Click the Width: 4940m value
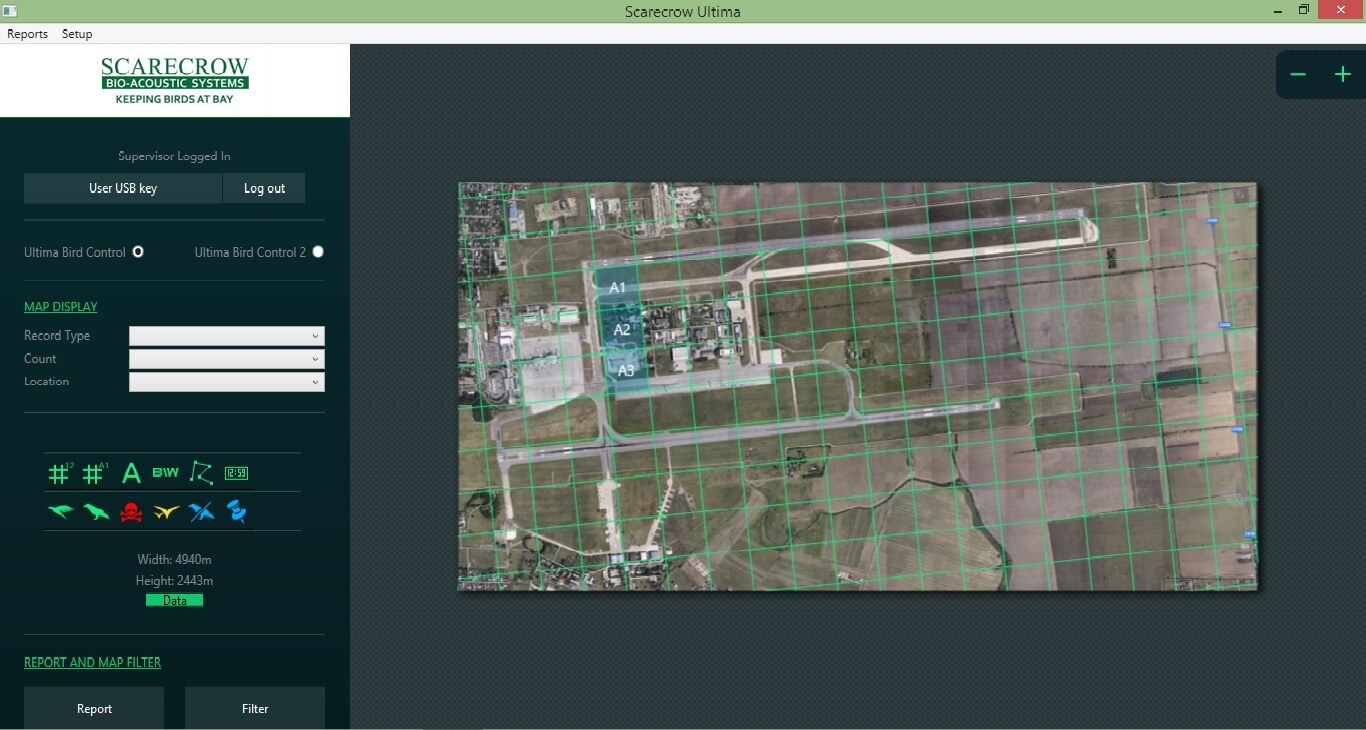This screenshot has width=1366, height=730. [x=175, y=559]
